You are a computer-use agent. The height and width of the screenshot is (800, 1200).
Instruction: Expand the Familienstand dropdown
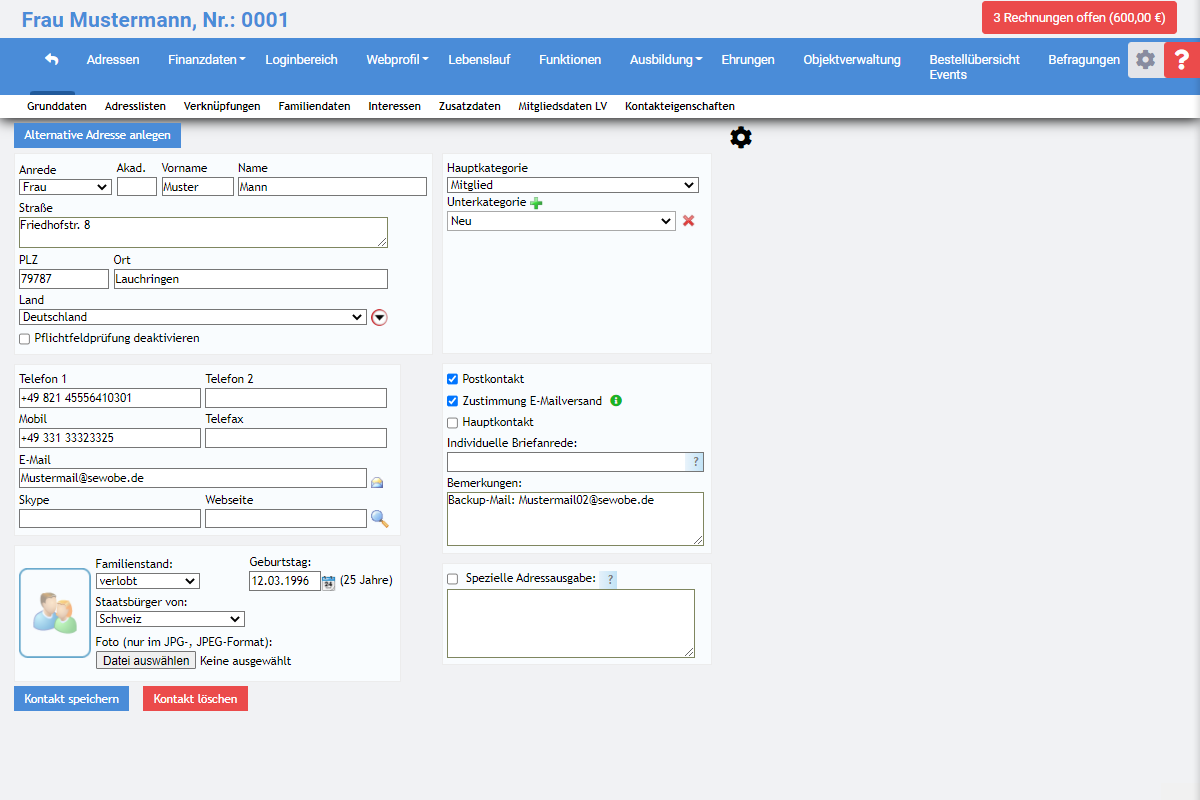coord(147,581)
